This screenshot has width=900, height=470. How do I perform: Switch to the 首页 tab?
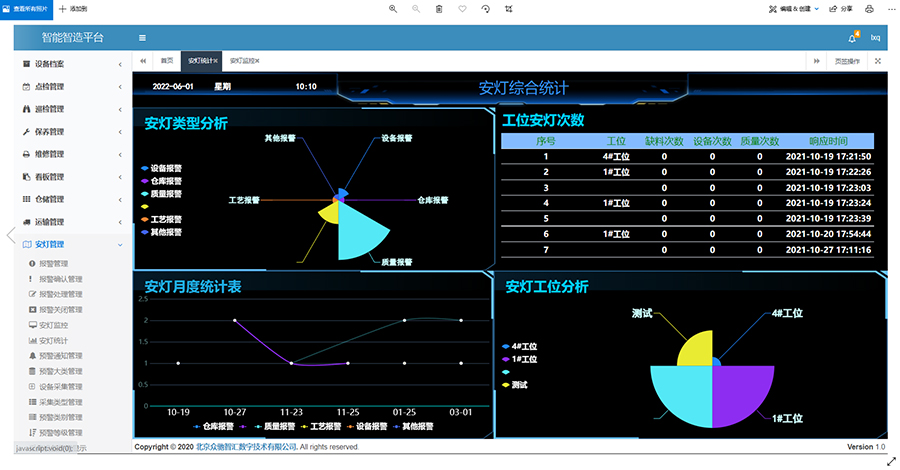pyautogui.click(x=166, y=61)
